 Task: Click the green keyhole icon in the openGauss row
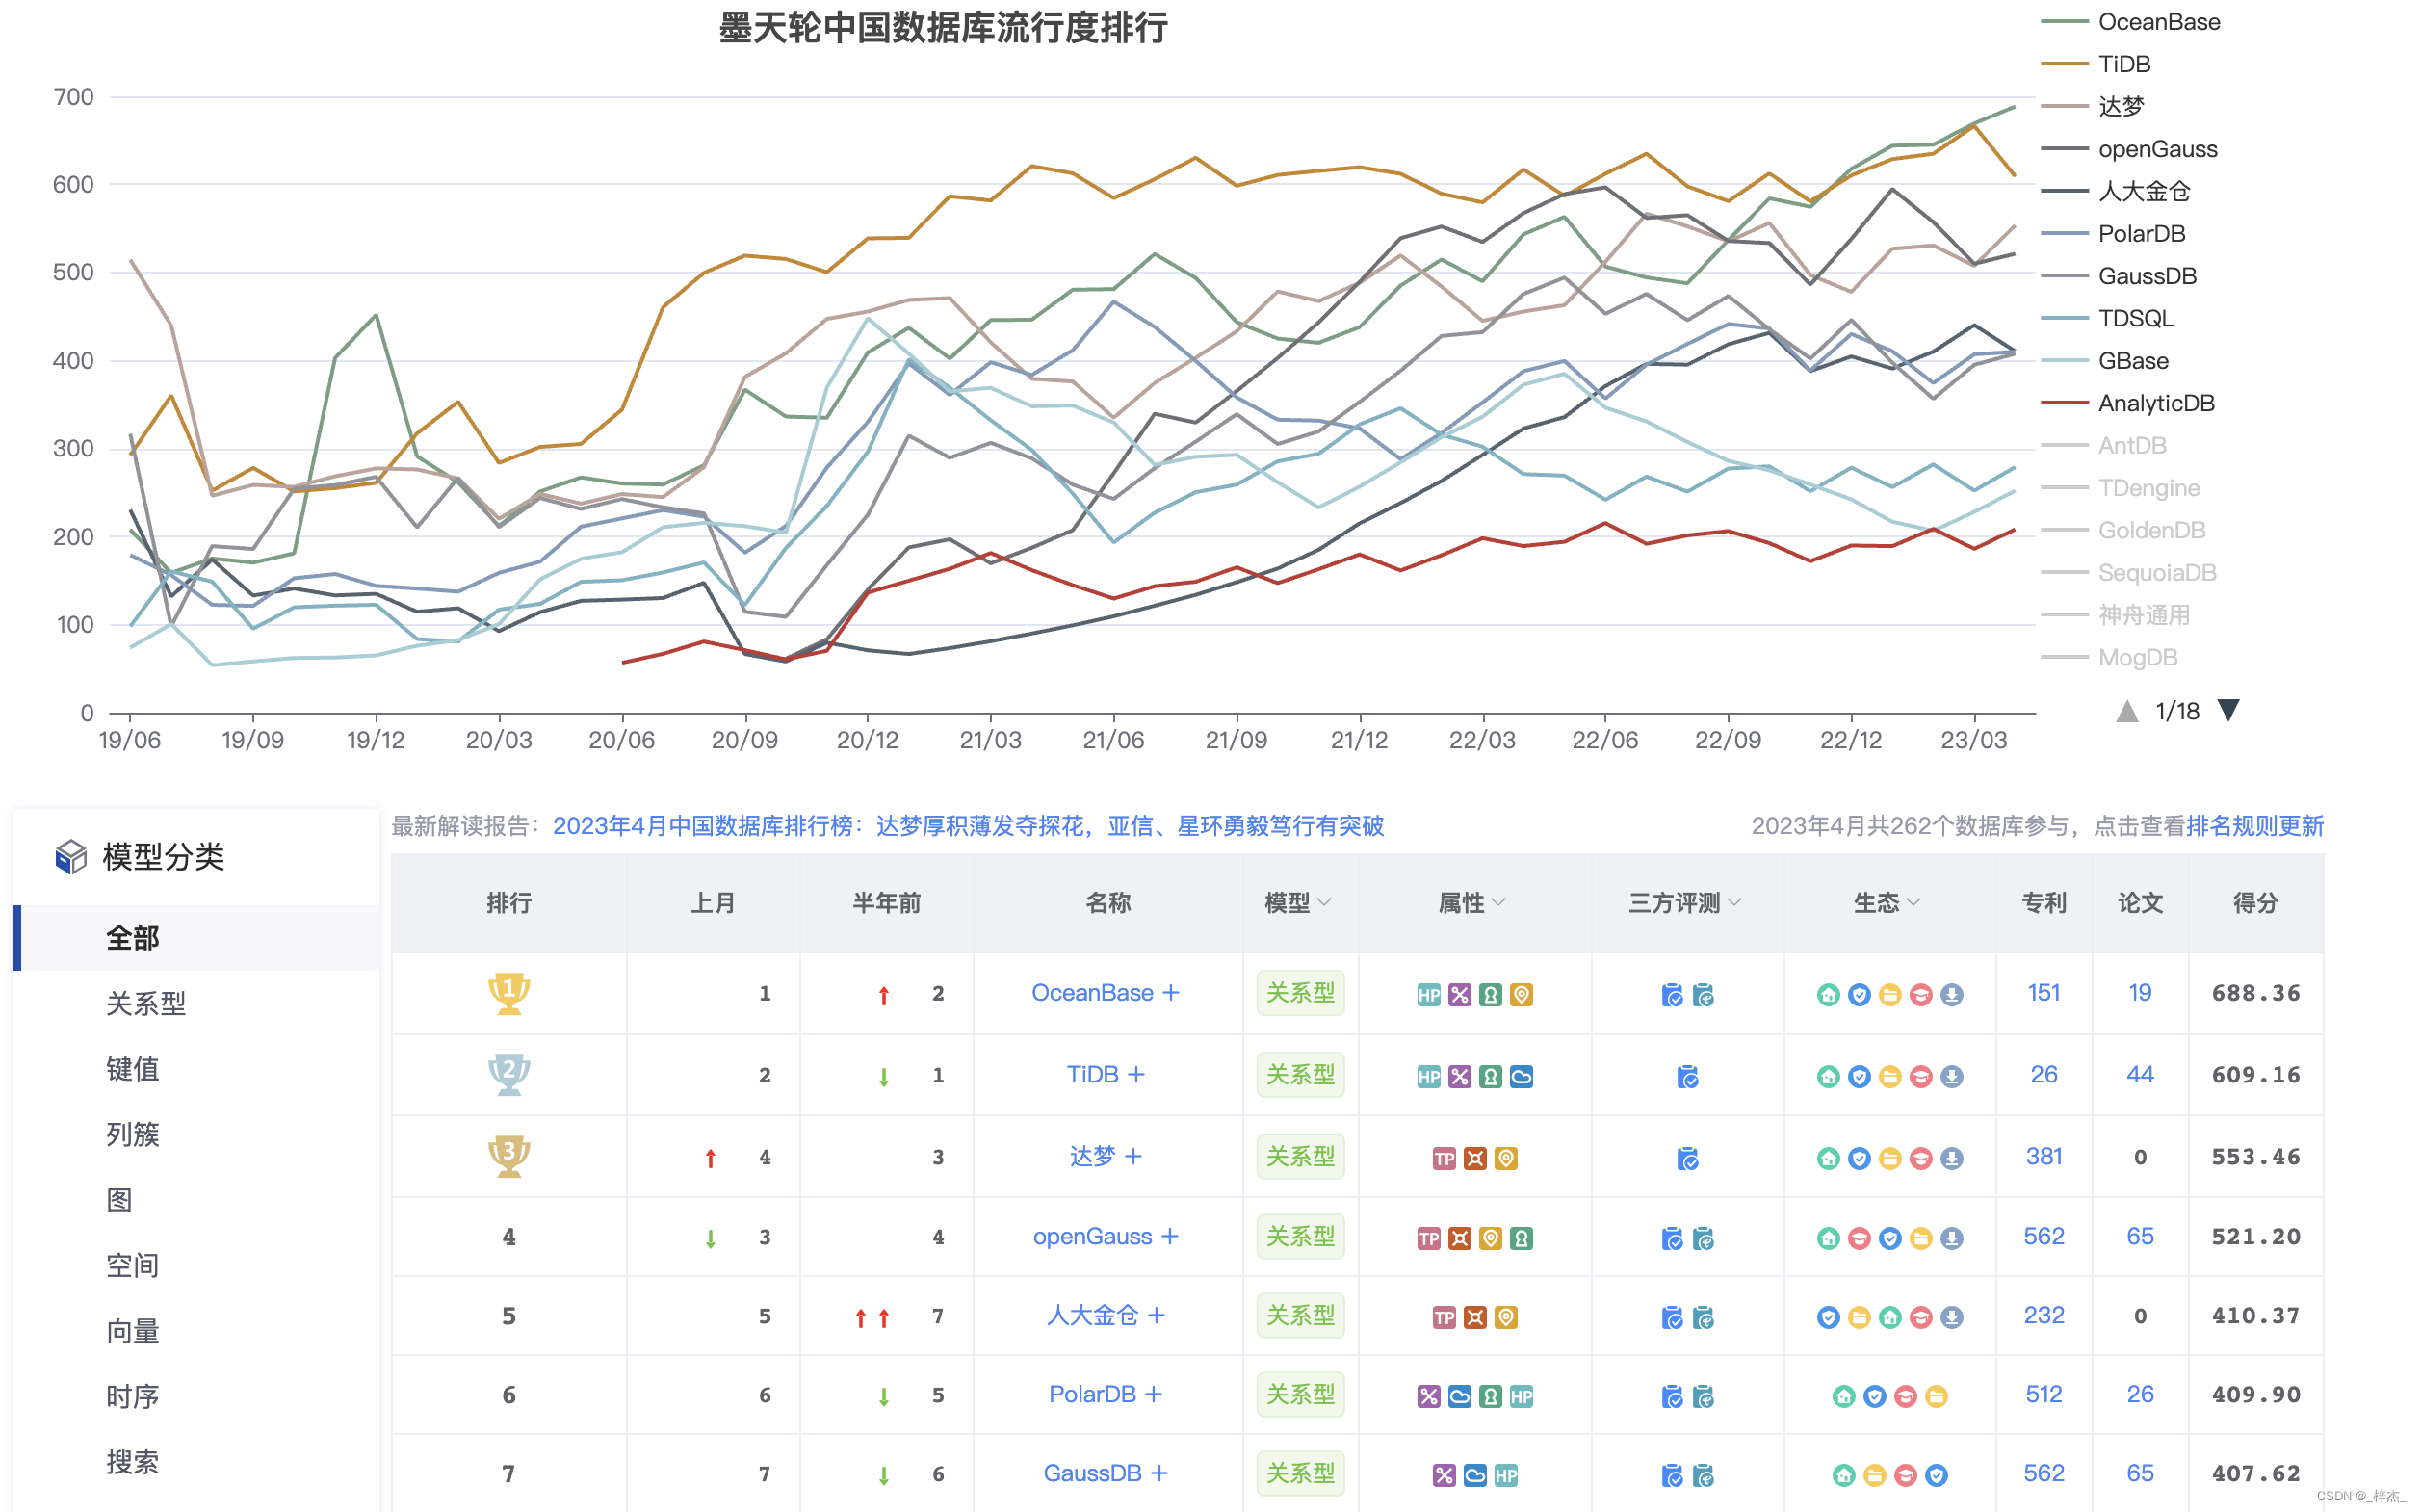(1521, 1239)
